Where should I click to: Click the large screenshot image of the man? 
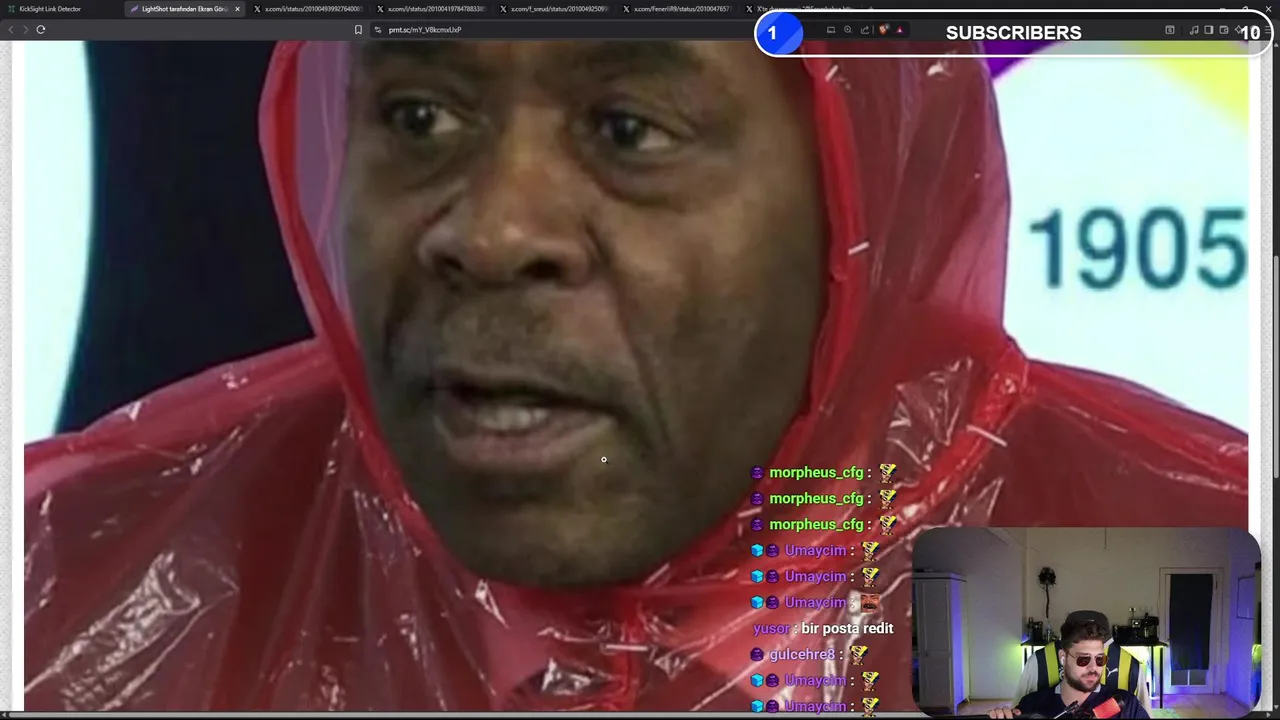pos(636,375)
